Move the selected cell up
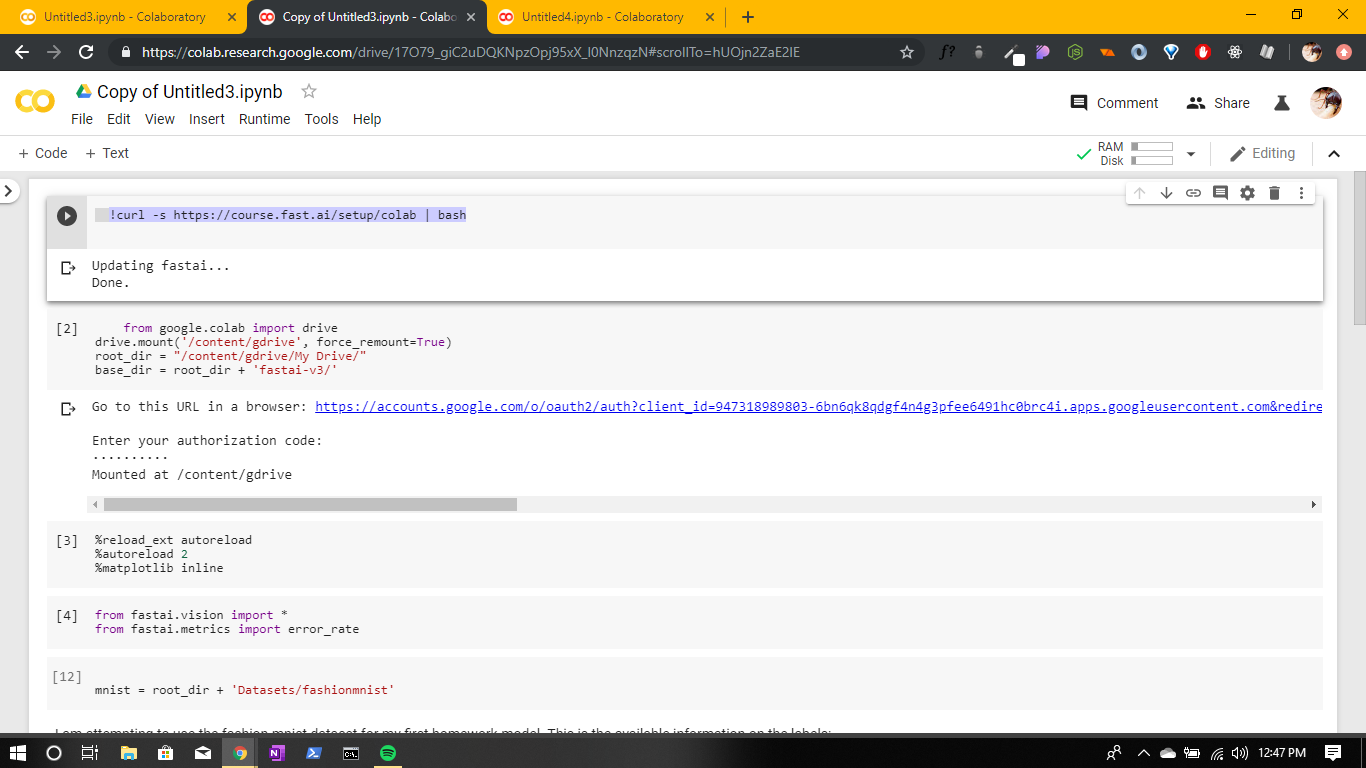1366x768 pixels. pyautogui.click(x=1139, y=193)
